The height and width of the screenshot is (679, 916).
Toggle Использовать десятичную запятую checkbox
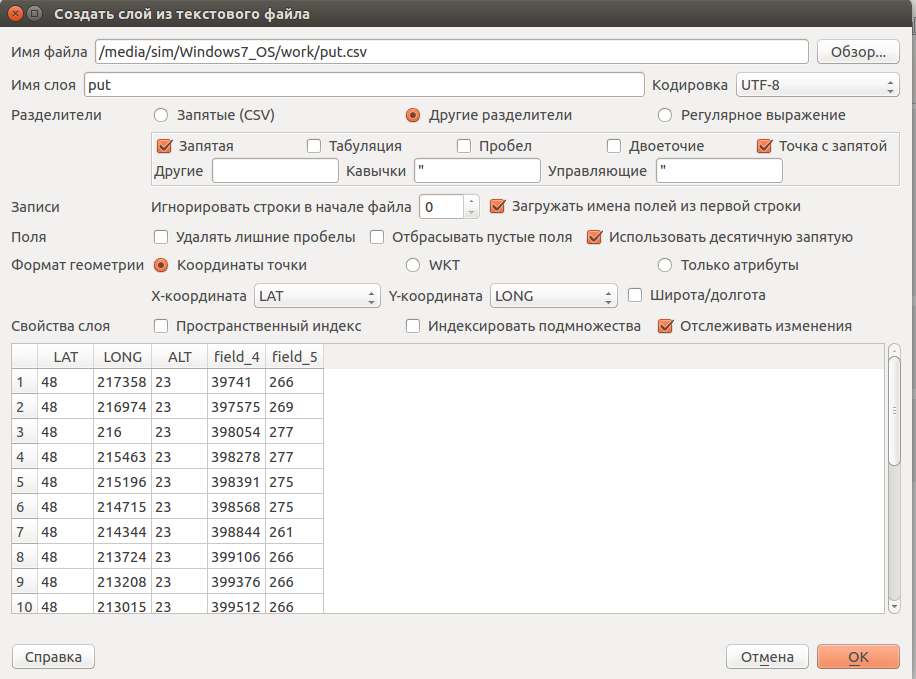[595, 237]
